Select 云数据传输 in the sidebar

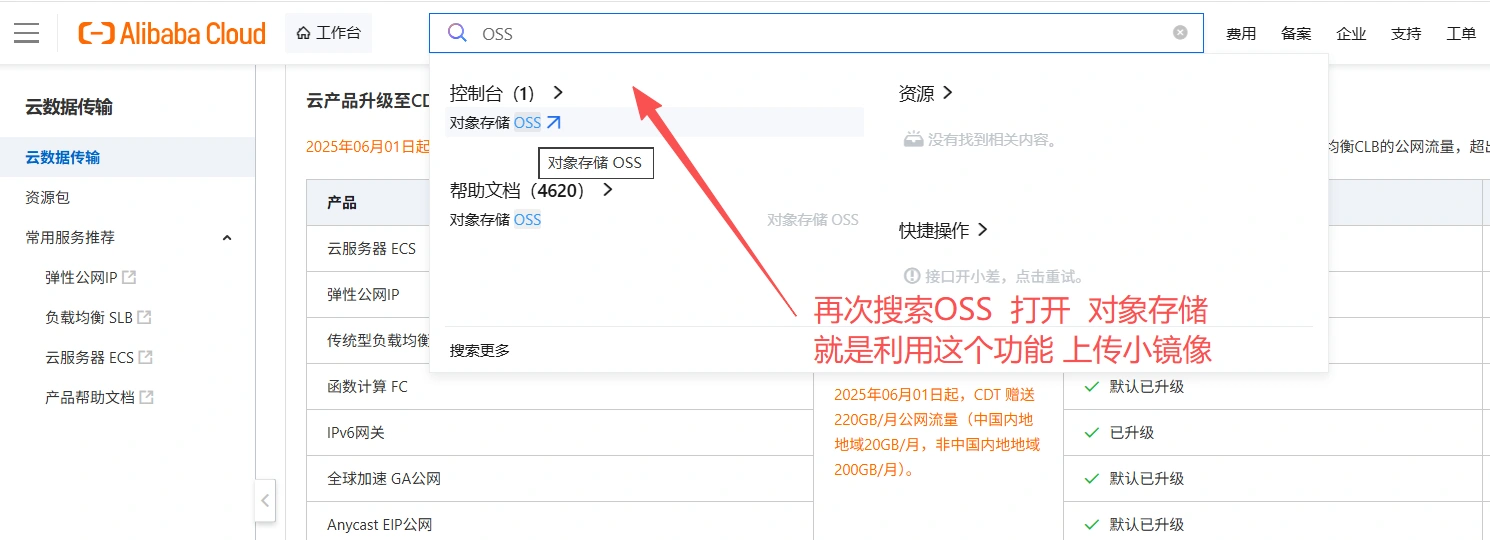pyautogui.click(x=128, y=157)
